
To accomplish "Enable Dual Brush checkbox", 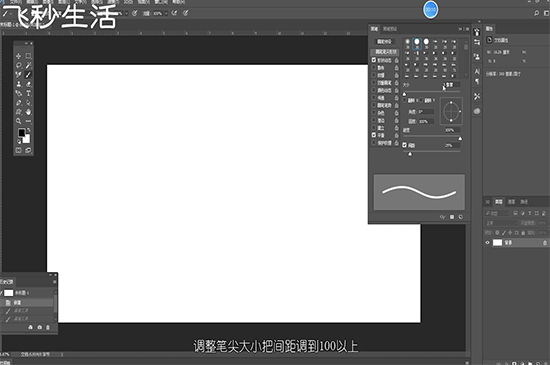I will pyautogui.click(x=374, y=83).
